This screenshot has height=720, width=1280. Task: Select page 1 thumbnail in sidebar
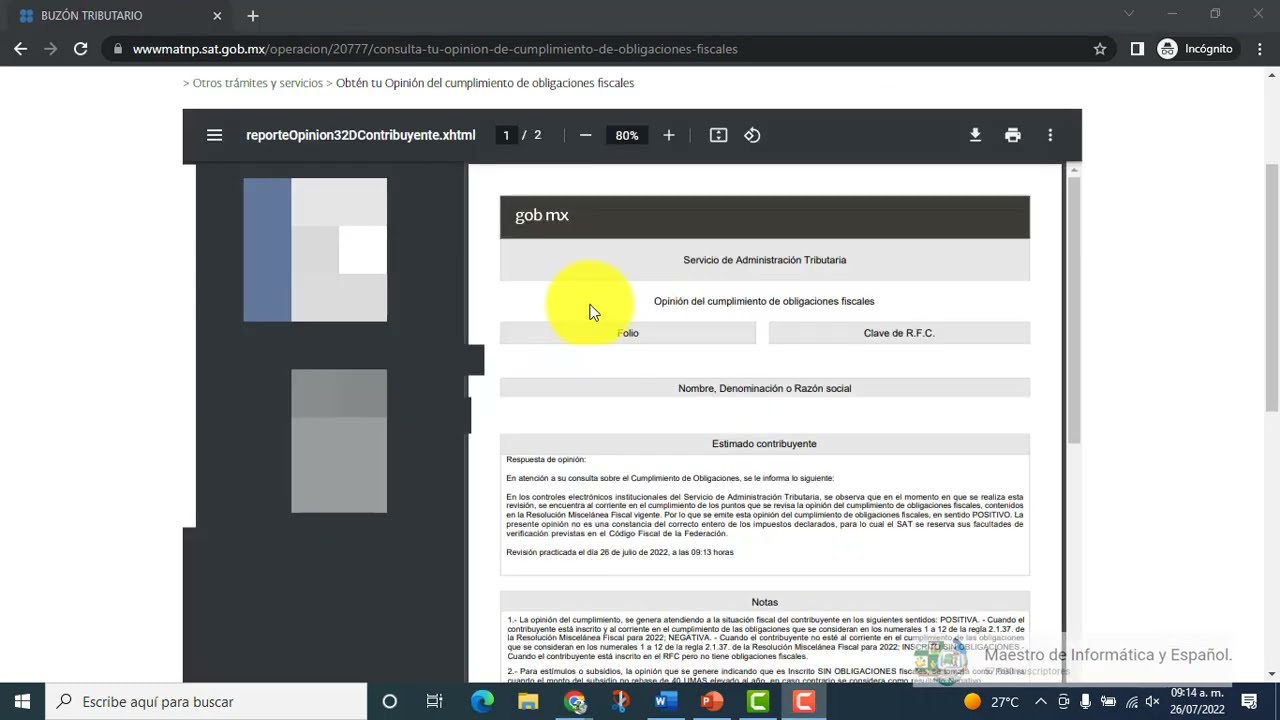pyautogui.click(x=315, y=250)
